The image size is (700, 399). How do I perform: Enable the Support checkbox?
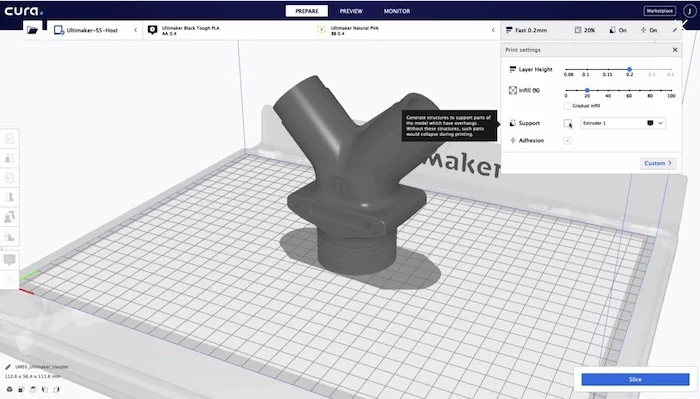567,123
